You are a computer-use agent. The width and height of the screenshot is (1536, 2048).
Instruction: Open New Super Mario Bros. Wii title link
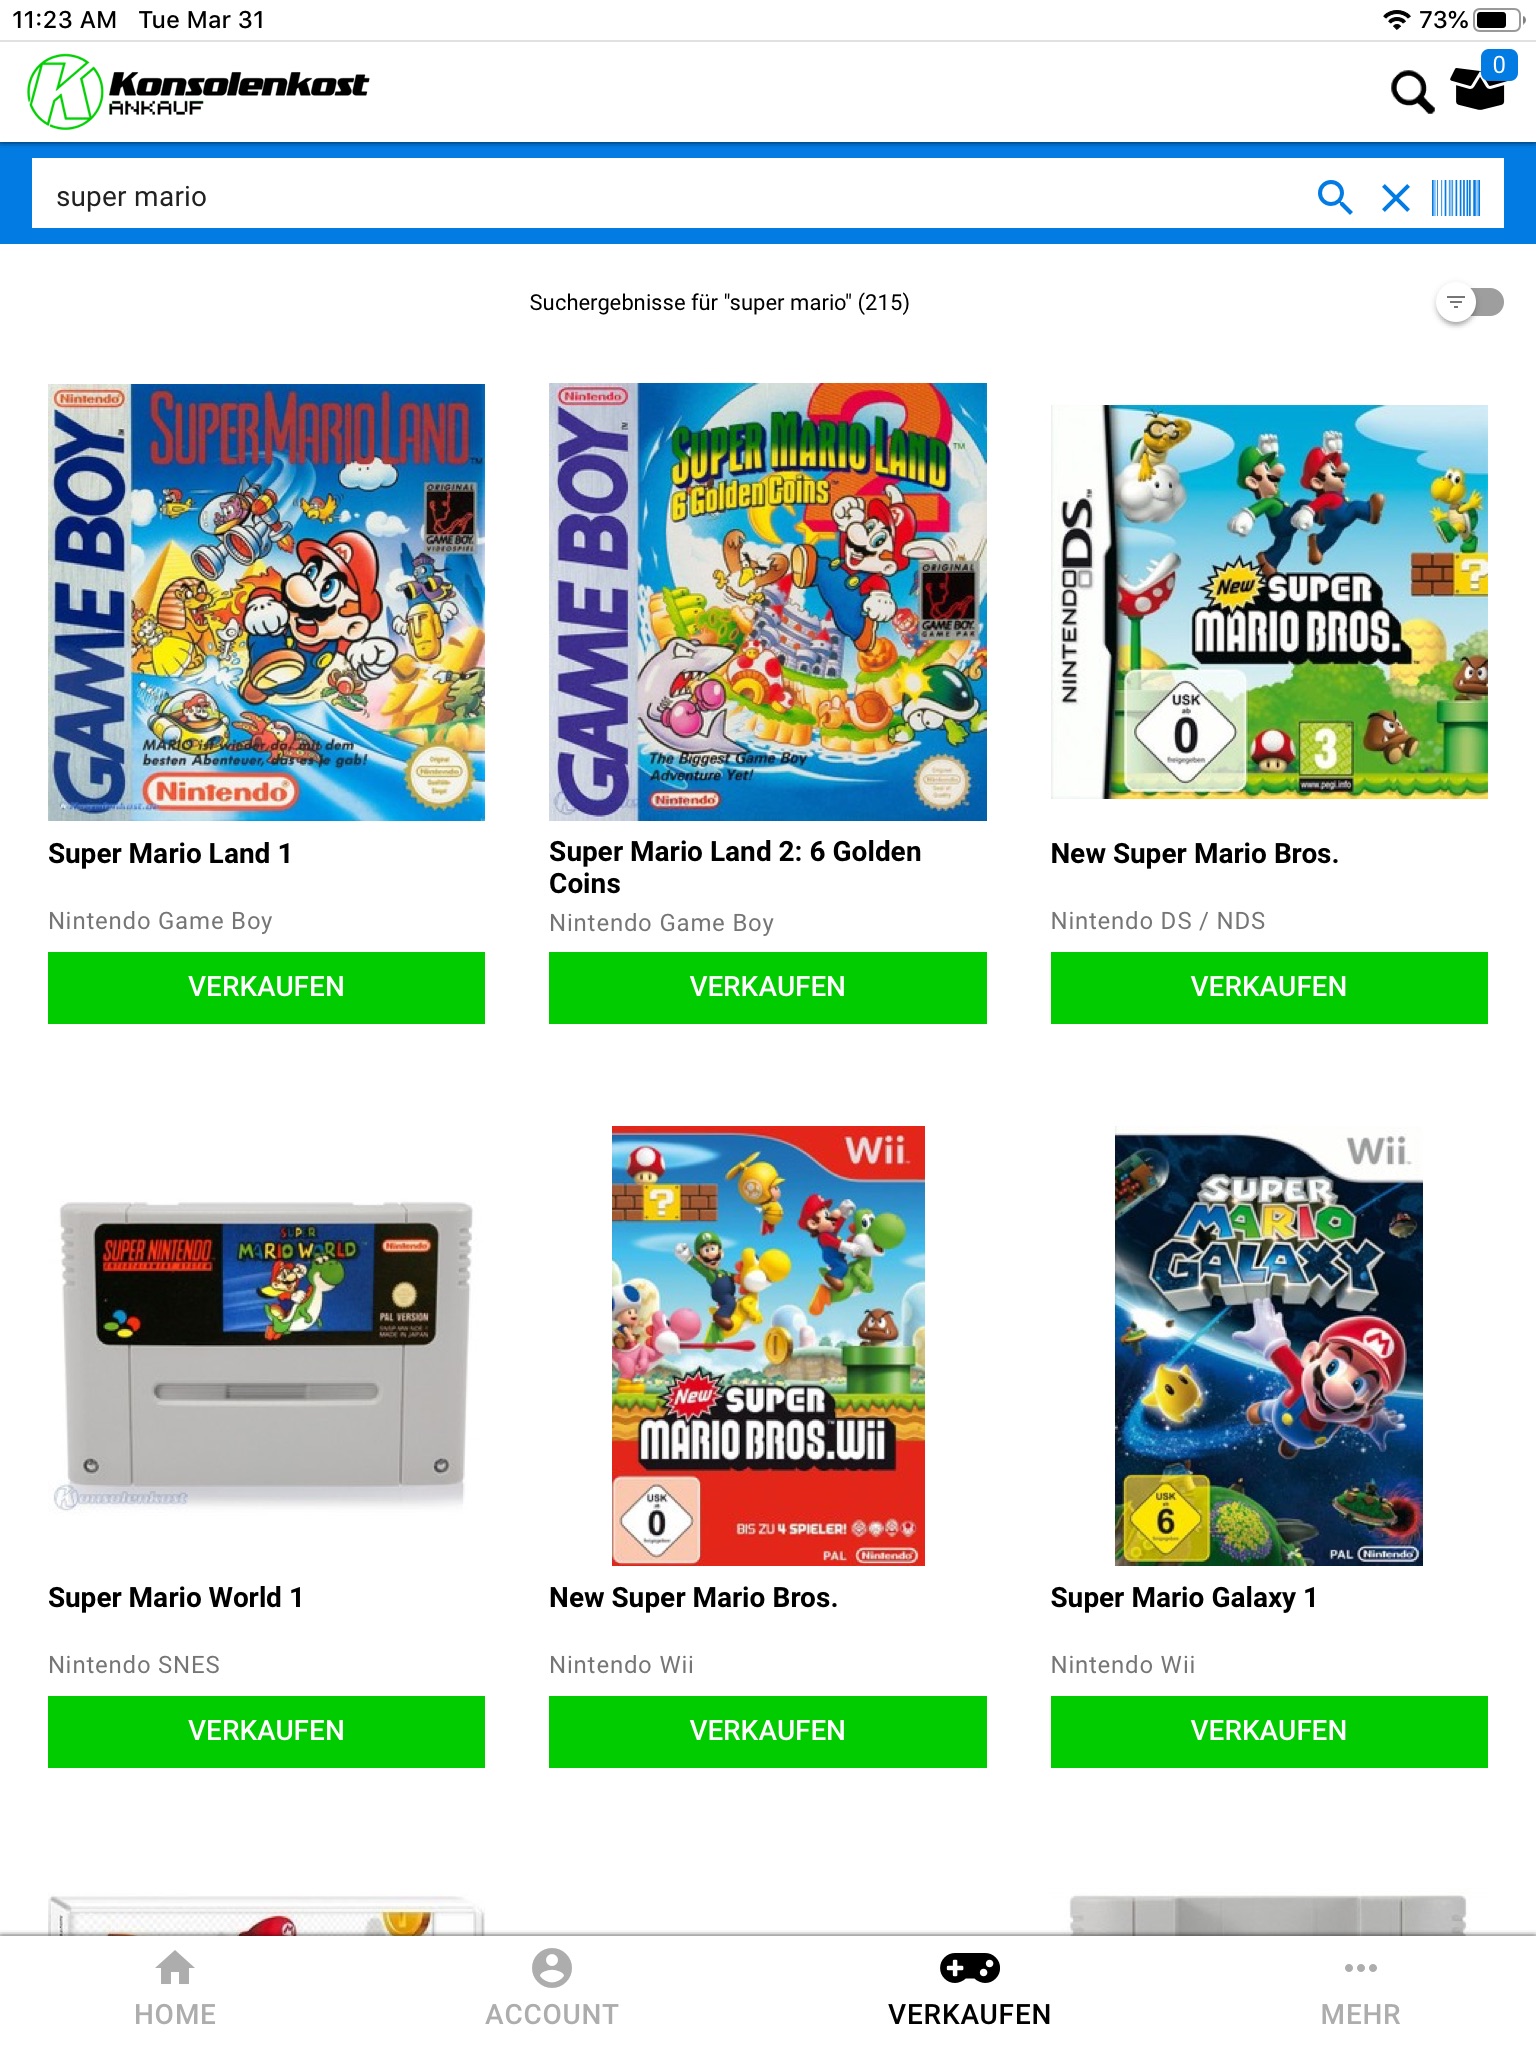(x=693, y=1598)
